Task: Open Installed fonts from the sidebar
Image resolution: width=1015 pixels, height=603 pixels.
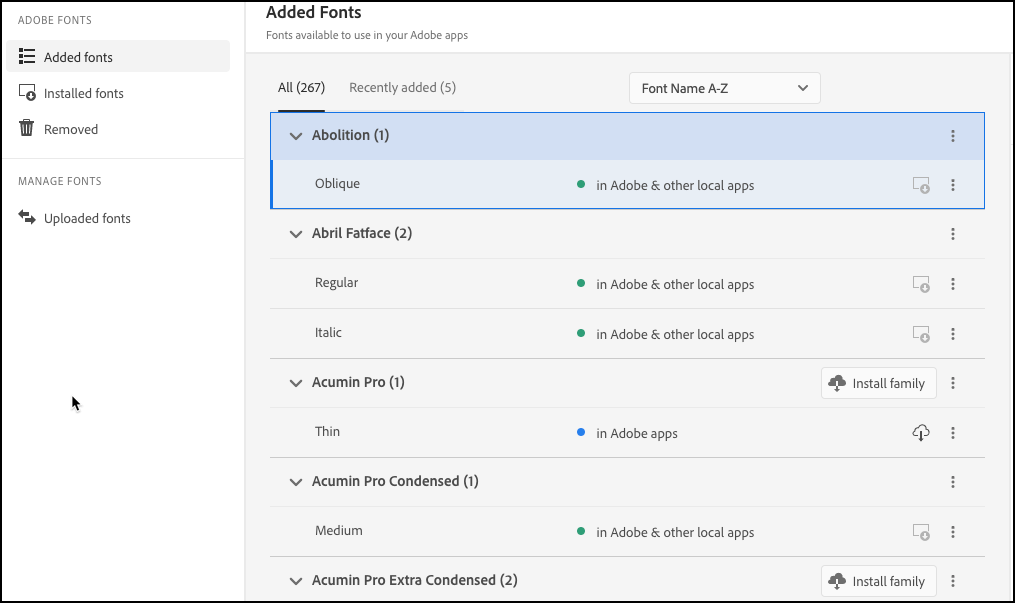Action: pos(85,93)
